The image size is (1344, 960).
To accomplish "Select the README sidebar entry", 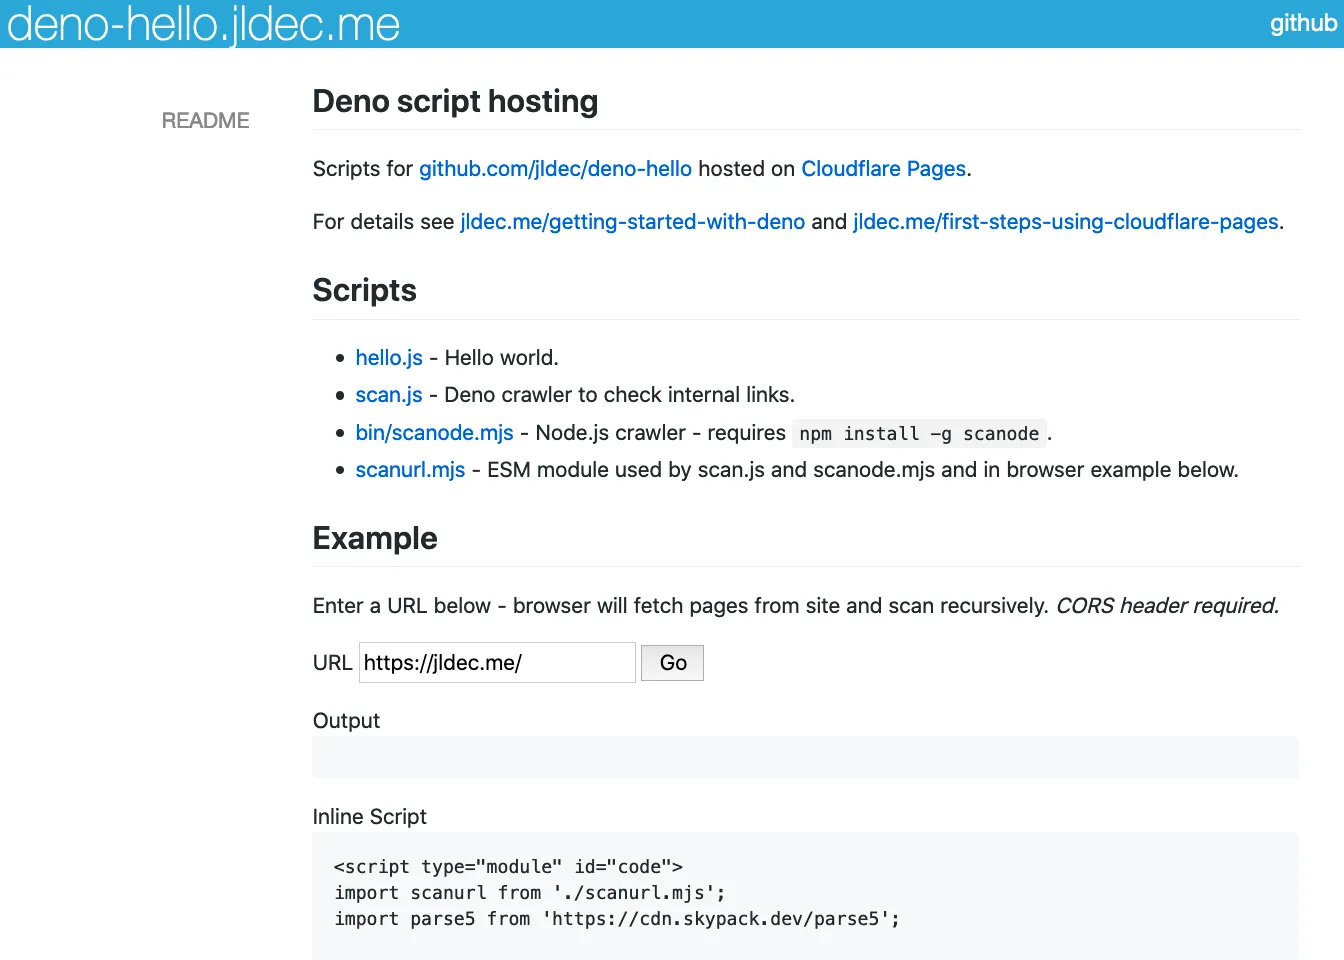I will coord(205,120).
